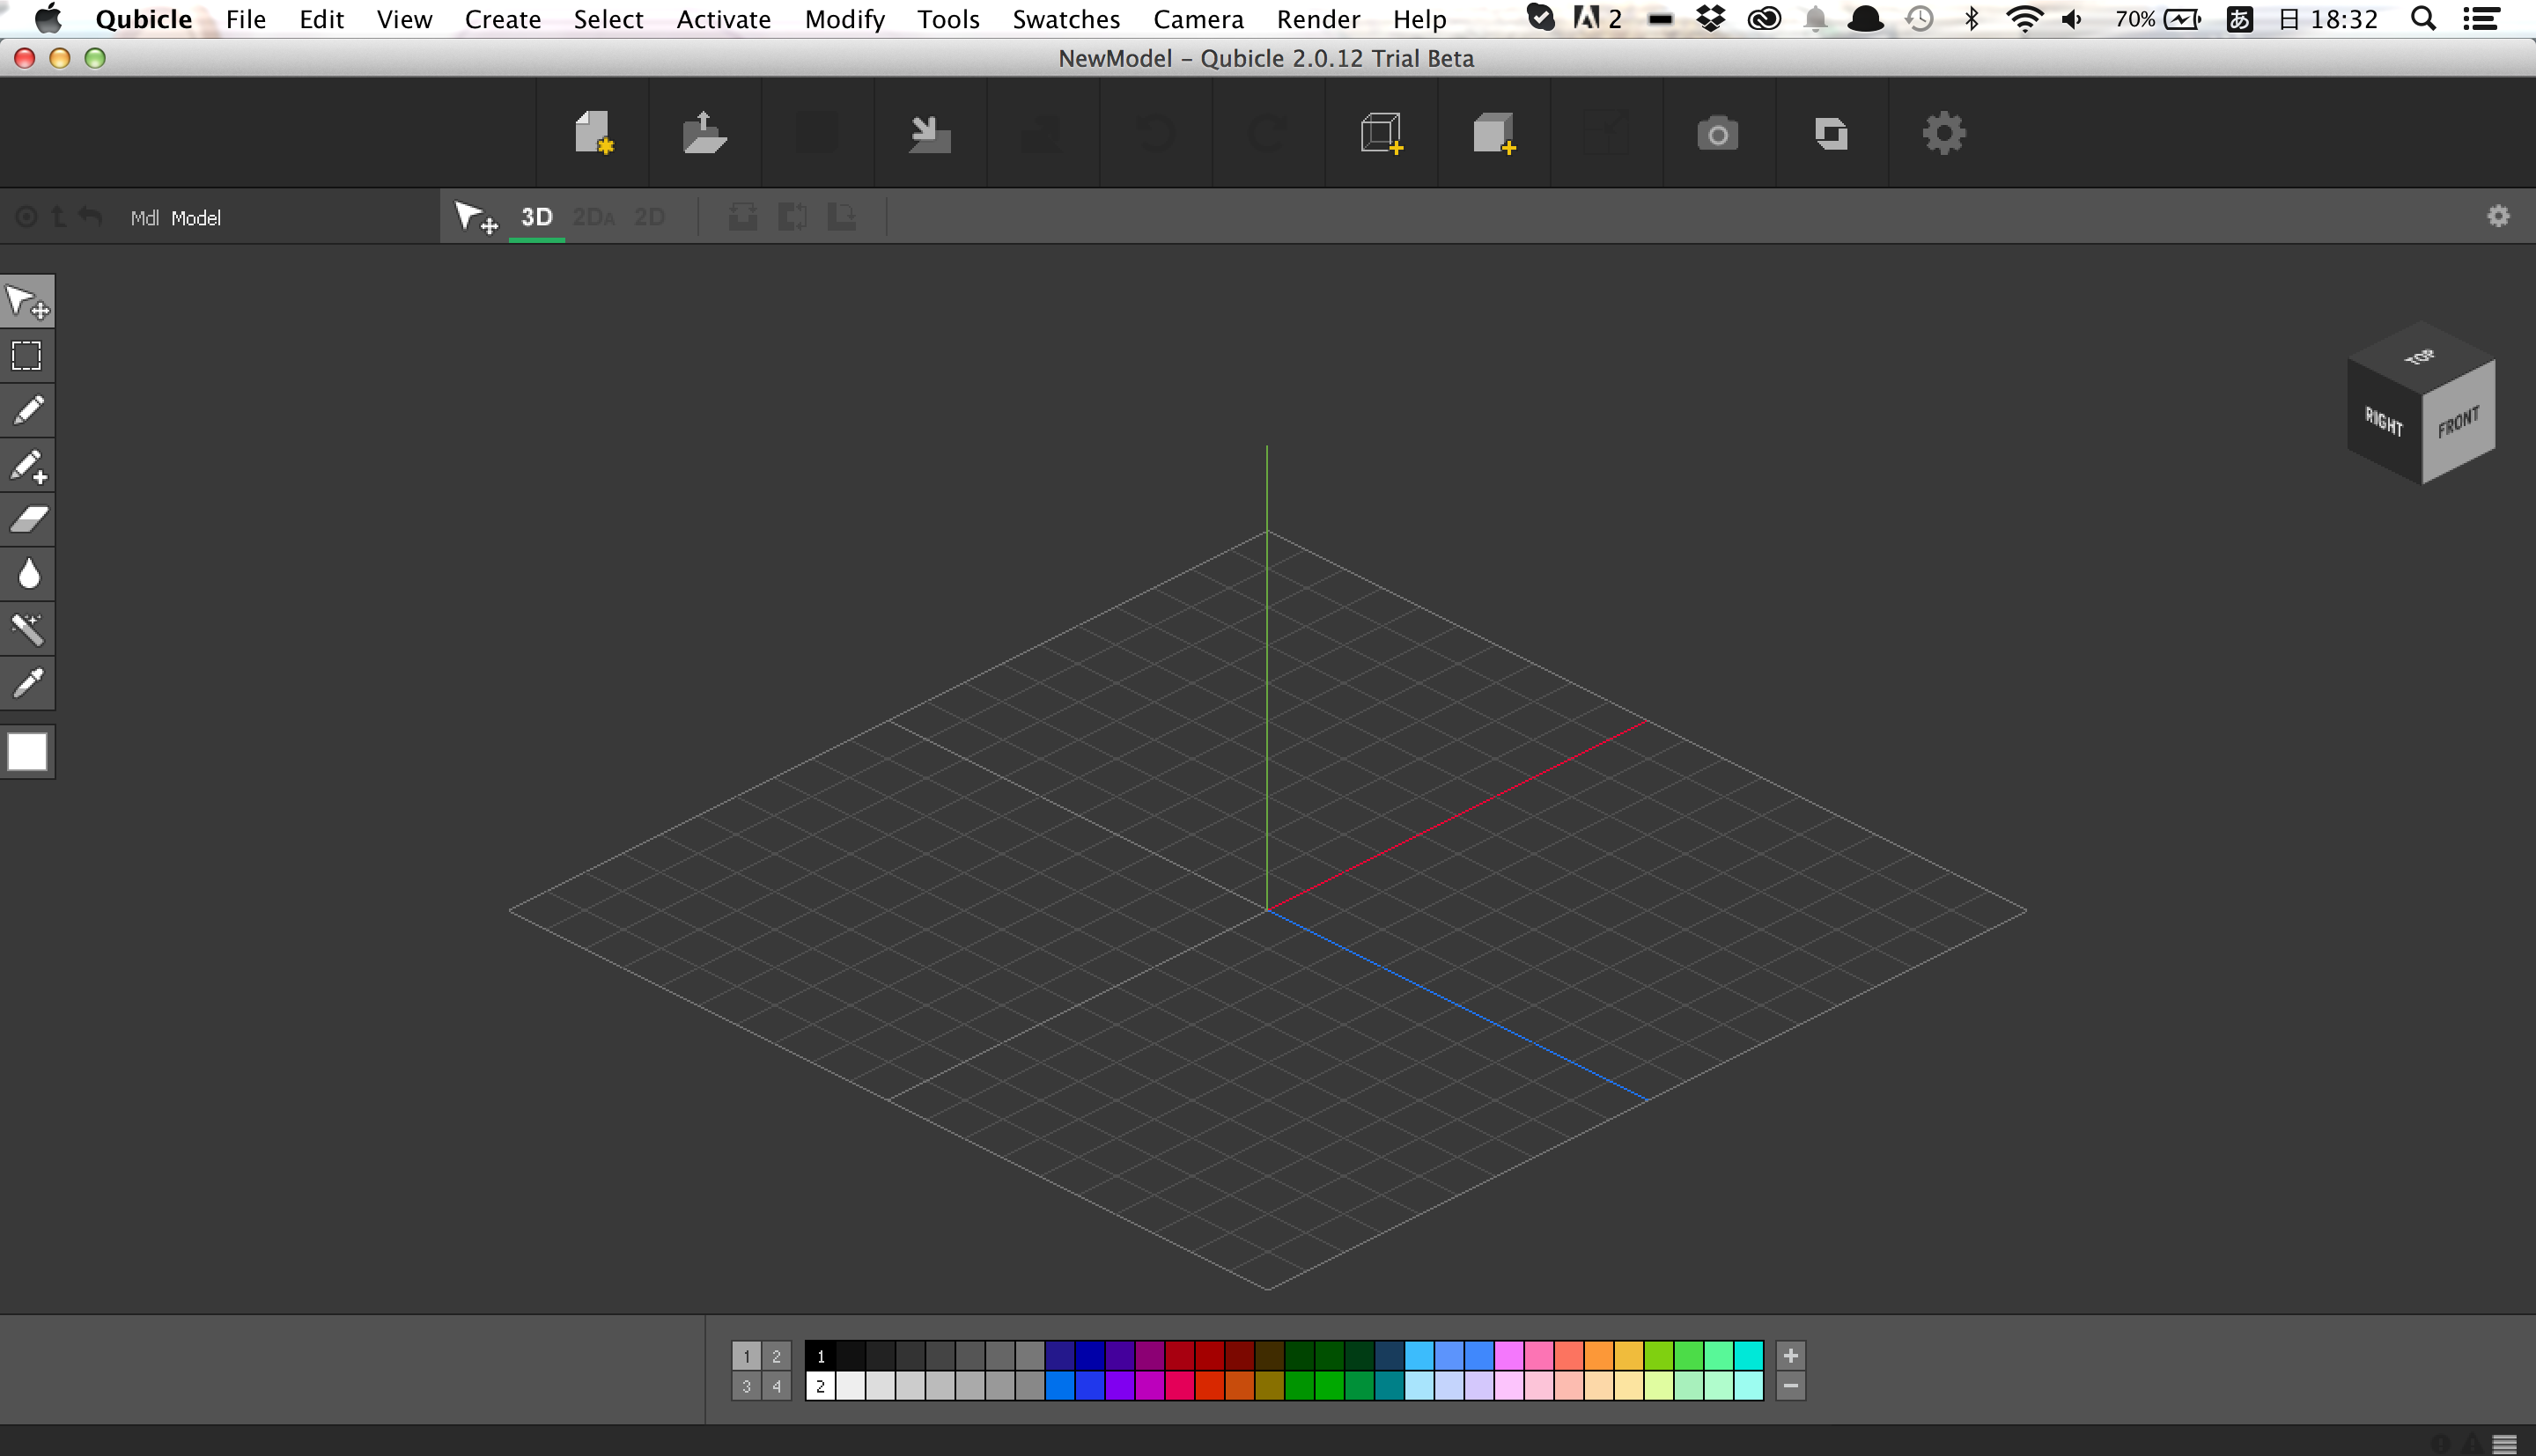This screenshot has height=1456, width=2536.
Task: Select the Pencil tool
Action: coord(27,410)
